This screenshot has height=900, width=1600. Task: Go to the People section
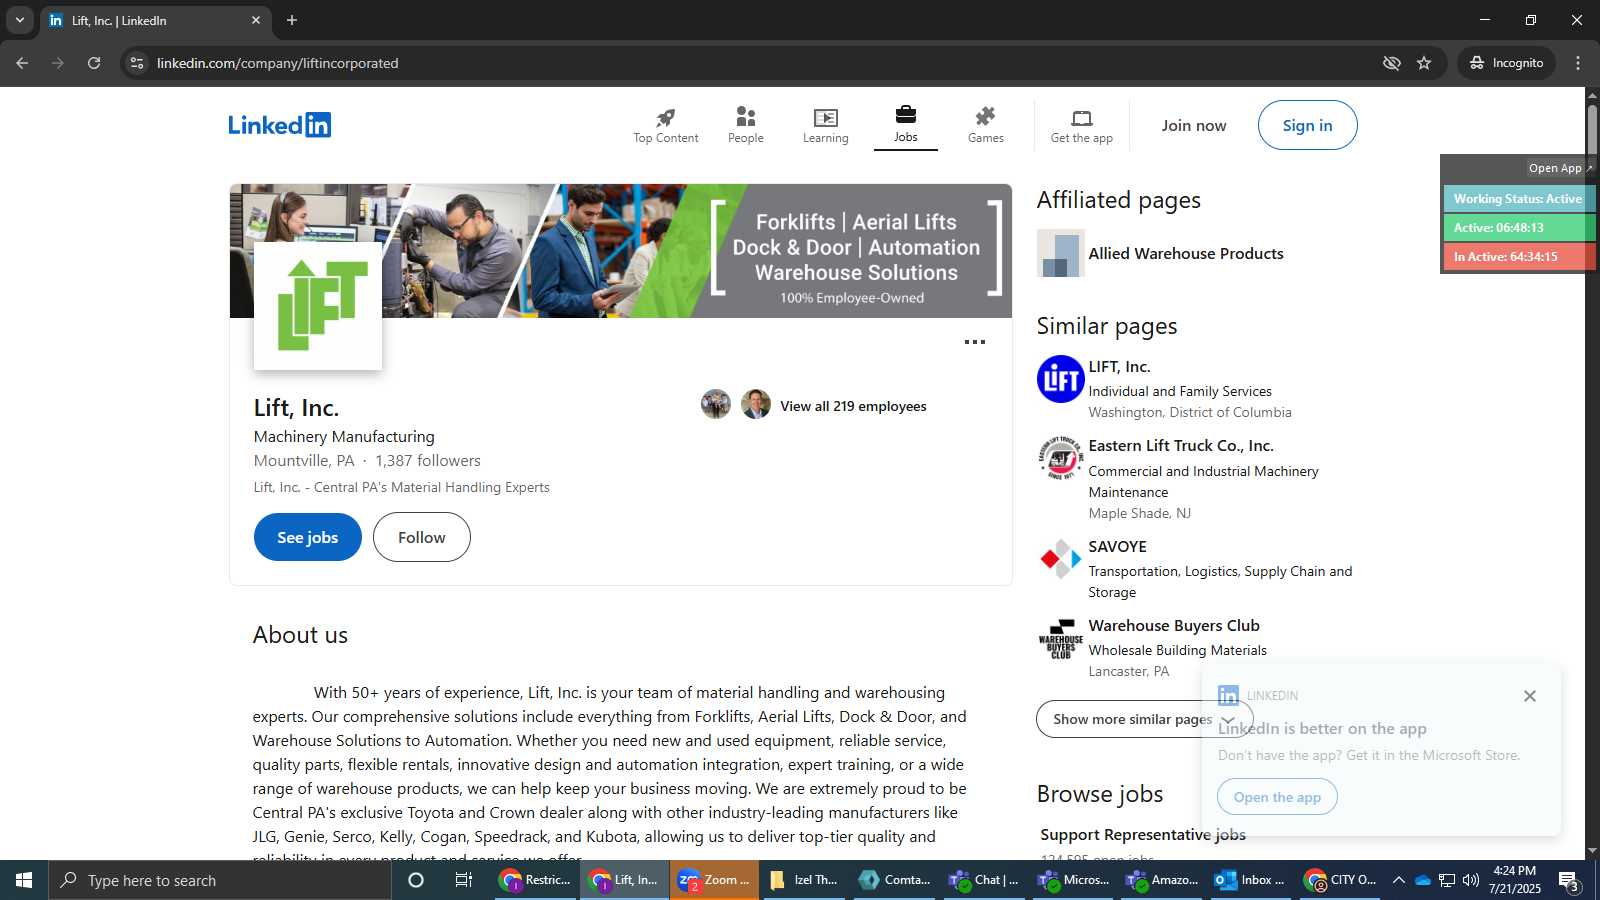click(745, 126)
